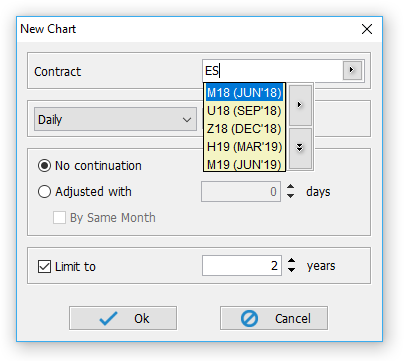This screenshot has height=361, width=407.
Task: Click the right-arrow button next to contract list
Action: 300,105
